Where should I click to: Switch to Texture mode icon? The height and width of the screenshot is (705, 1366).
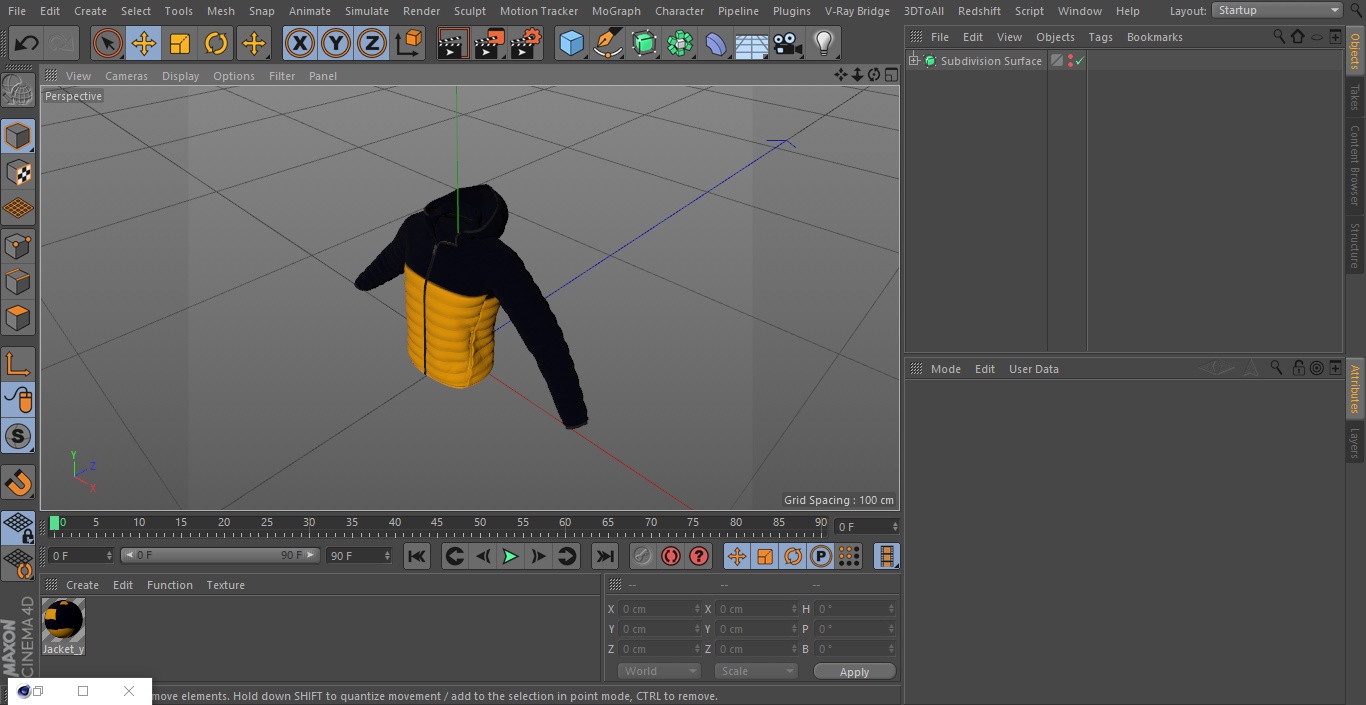[18, 173]
